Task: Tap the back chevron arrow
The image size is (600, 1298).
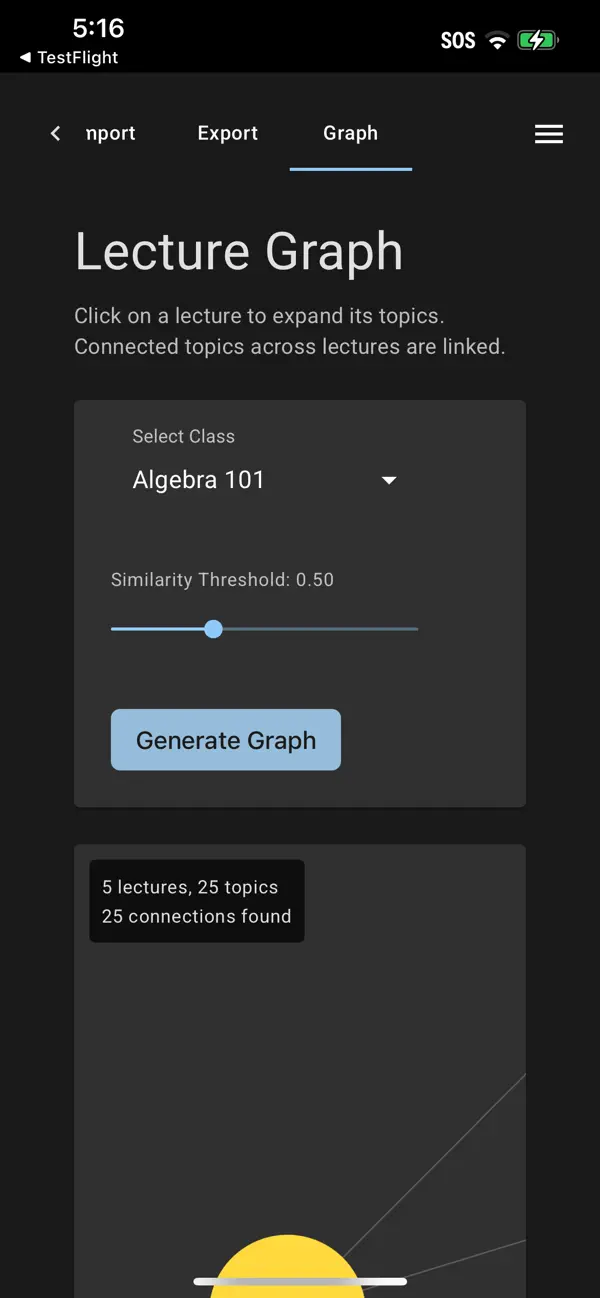Action: (55, 133)
